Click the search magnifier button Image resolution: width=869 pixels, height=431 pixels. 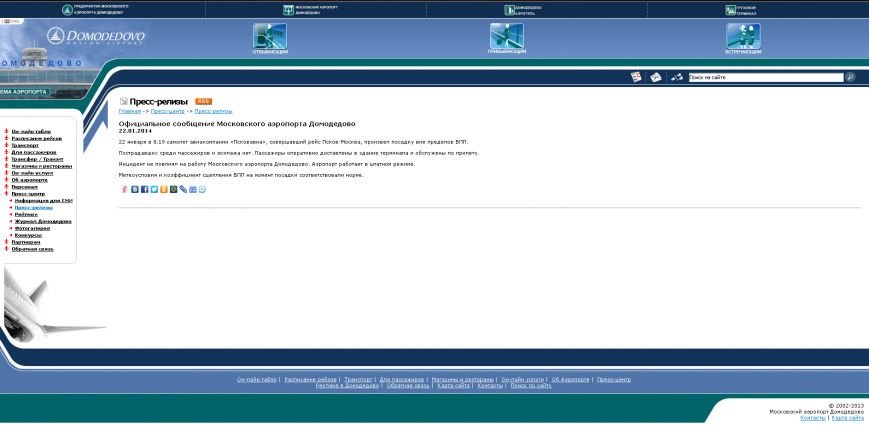click(x=850, y=78)
